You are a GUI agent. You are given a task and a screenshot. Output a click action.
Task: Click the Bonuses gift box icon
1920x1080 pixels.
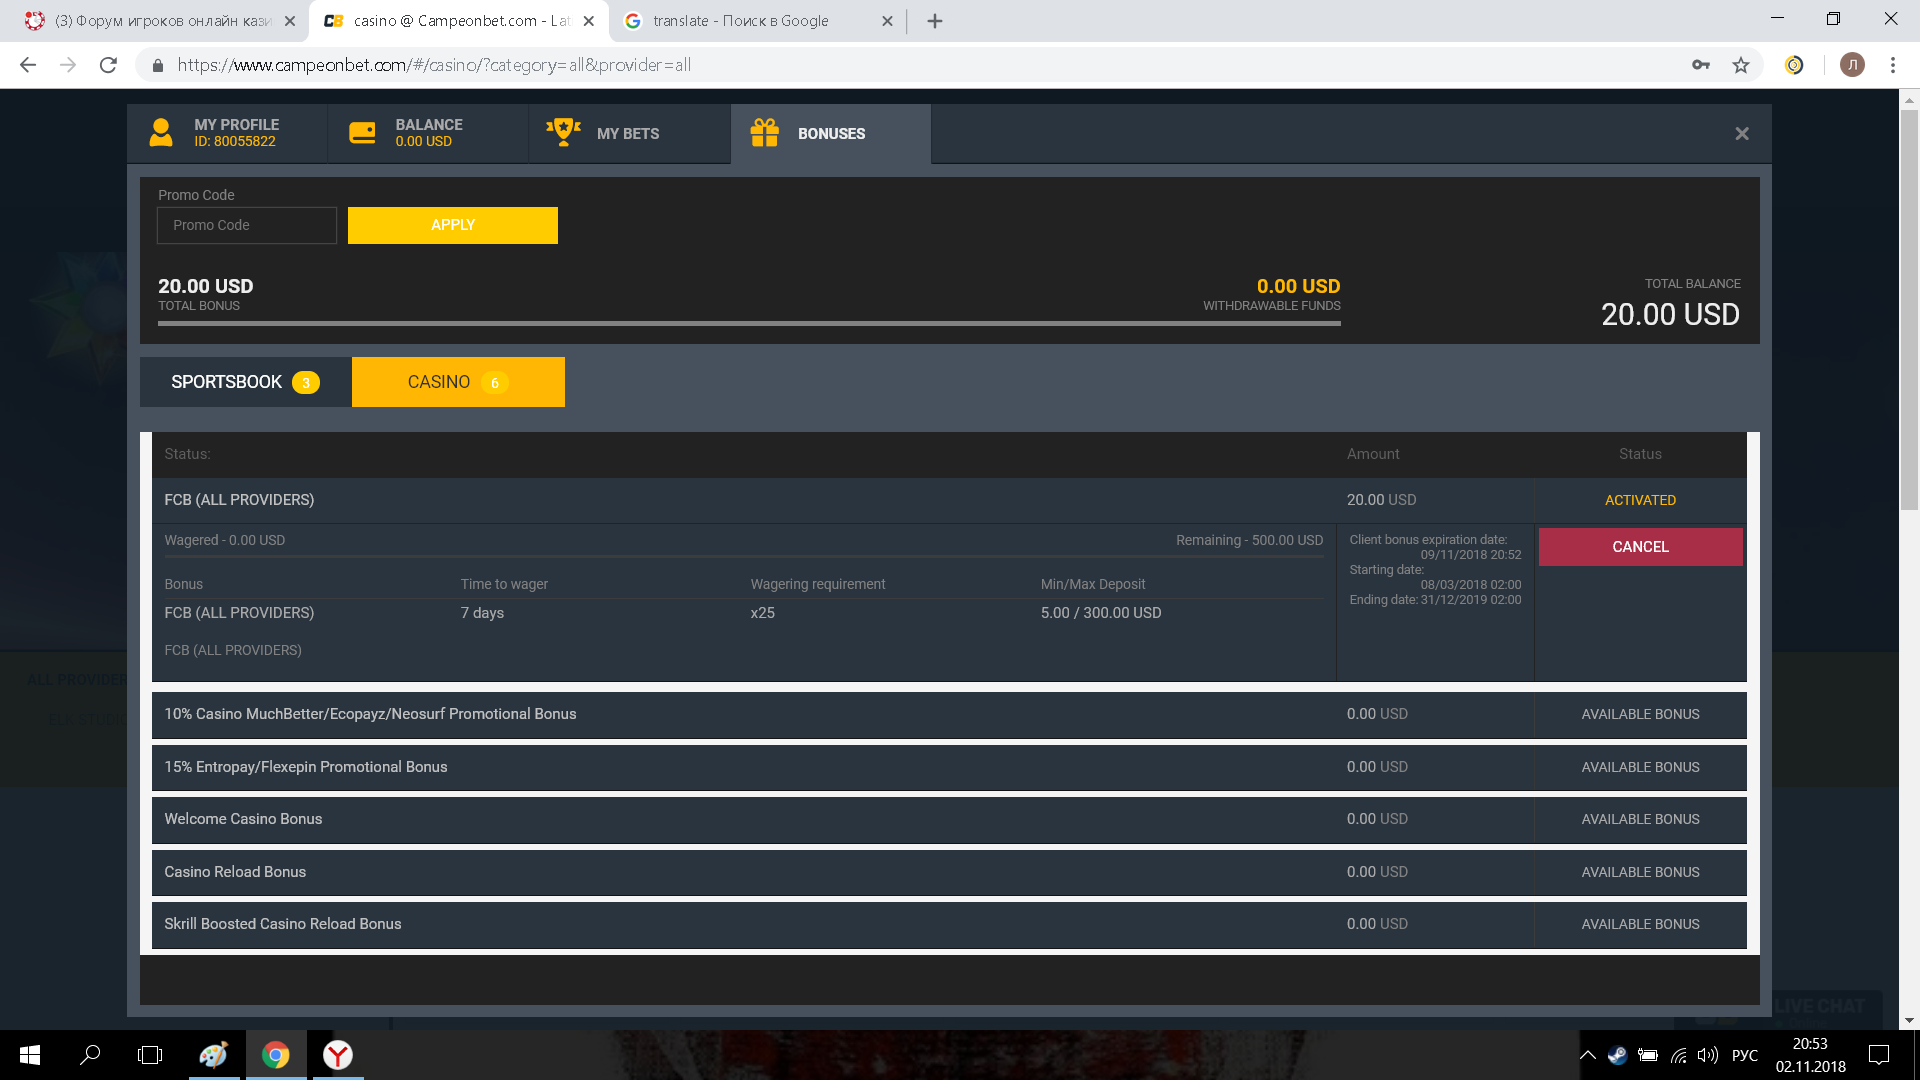[x=765, y=133]
